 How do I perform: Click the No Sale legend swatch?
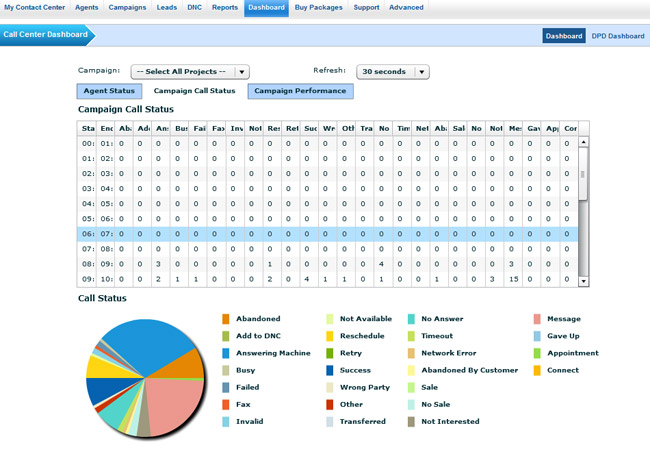tap(411, 404)
